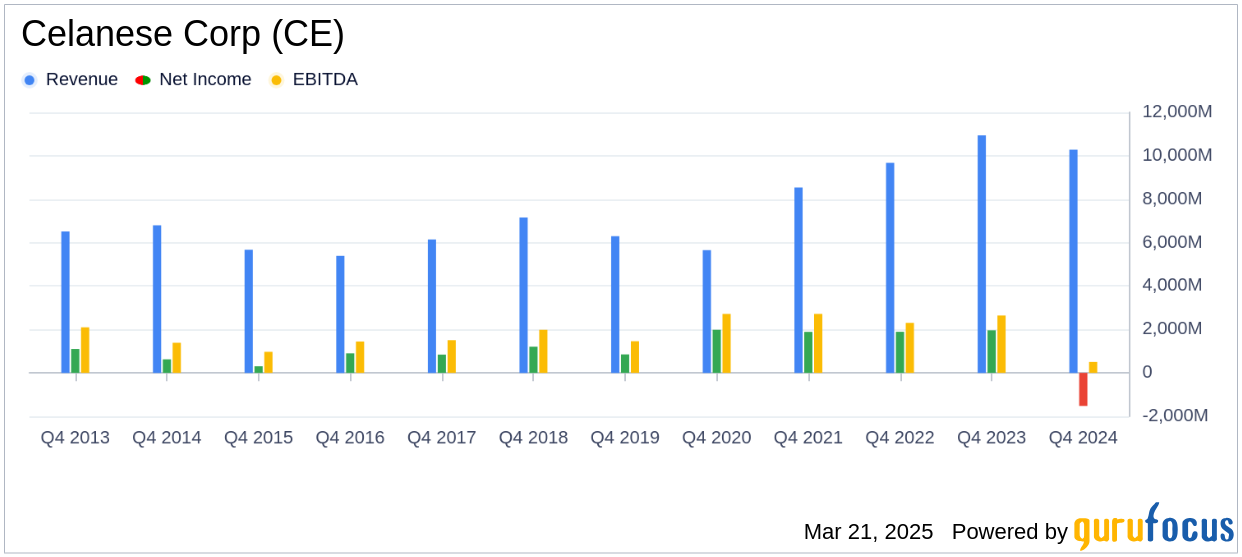1242x557 pixels.
Task: Click the Celanese Corp (CE) title
Action: (183, 34)
